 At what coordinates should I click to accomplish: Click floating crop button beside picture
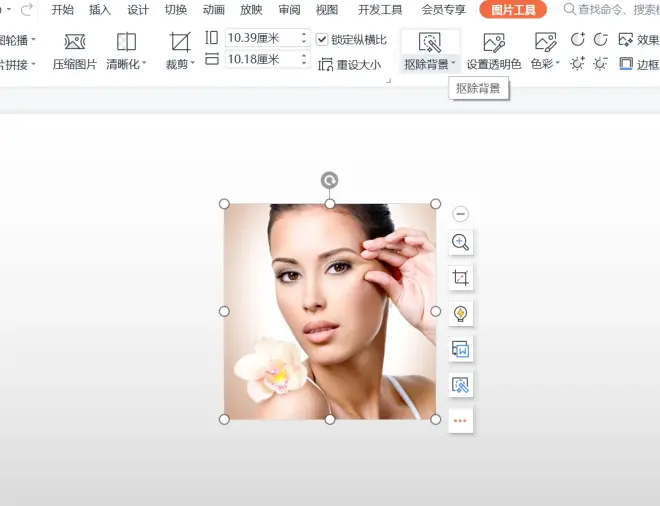click(460, 278)
